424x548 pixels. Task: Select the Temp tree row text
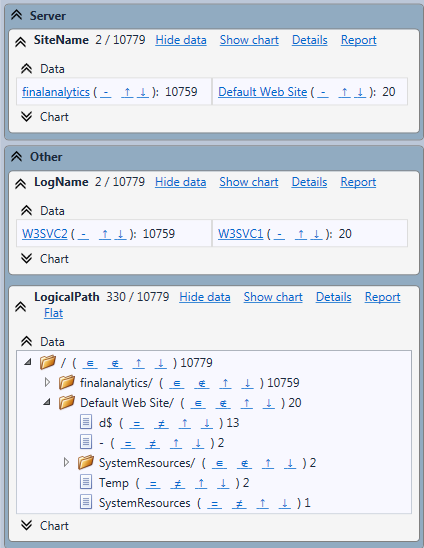[x=114, y=483]
